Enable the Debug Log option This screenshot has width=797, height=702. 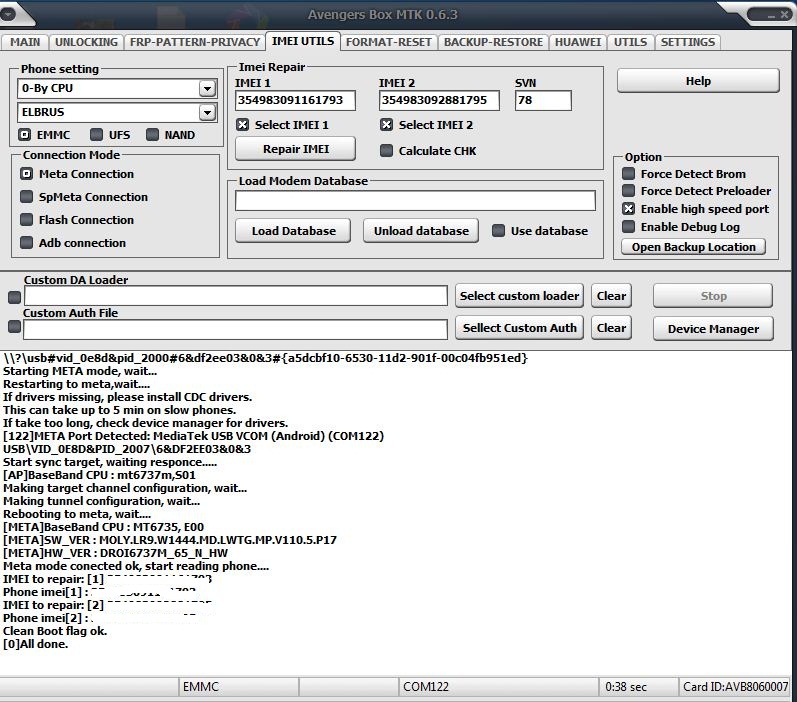[x=628, y=227]
